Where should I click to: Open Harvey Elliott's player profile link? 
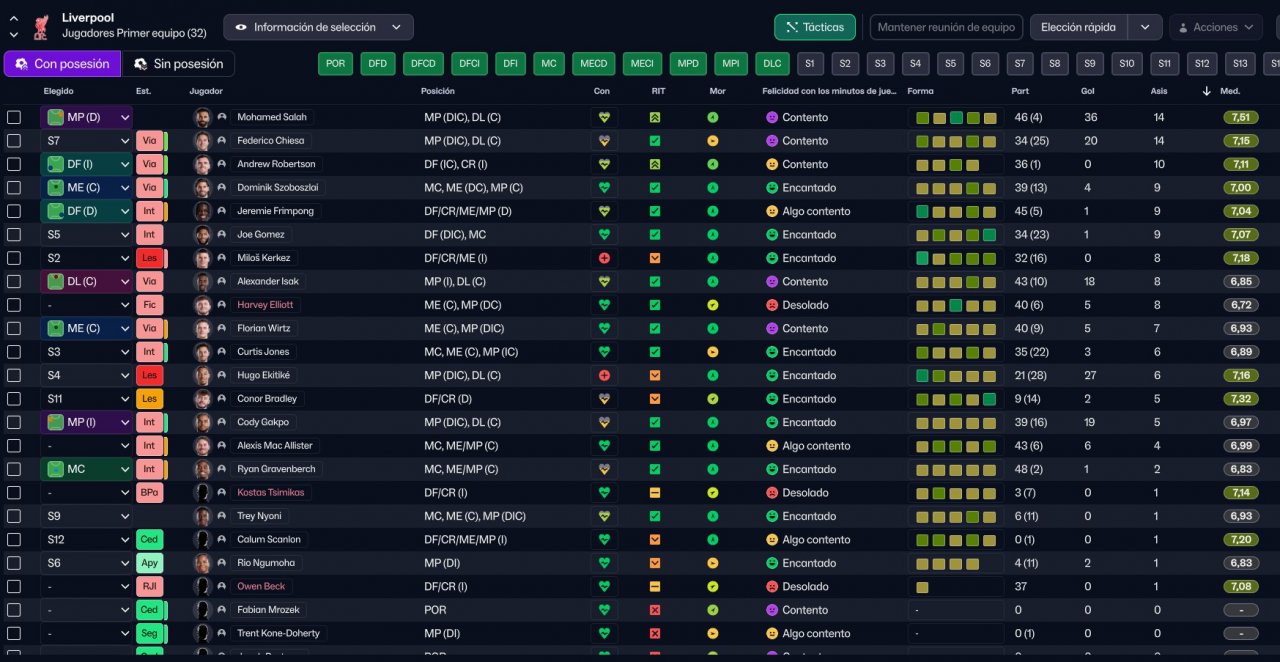(x=265, y=305)
